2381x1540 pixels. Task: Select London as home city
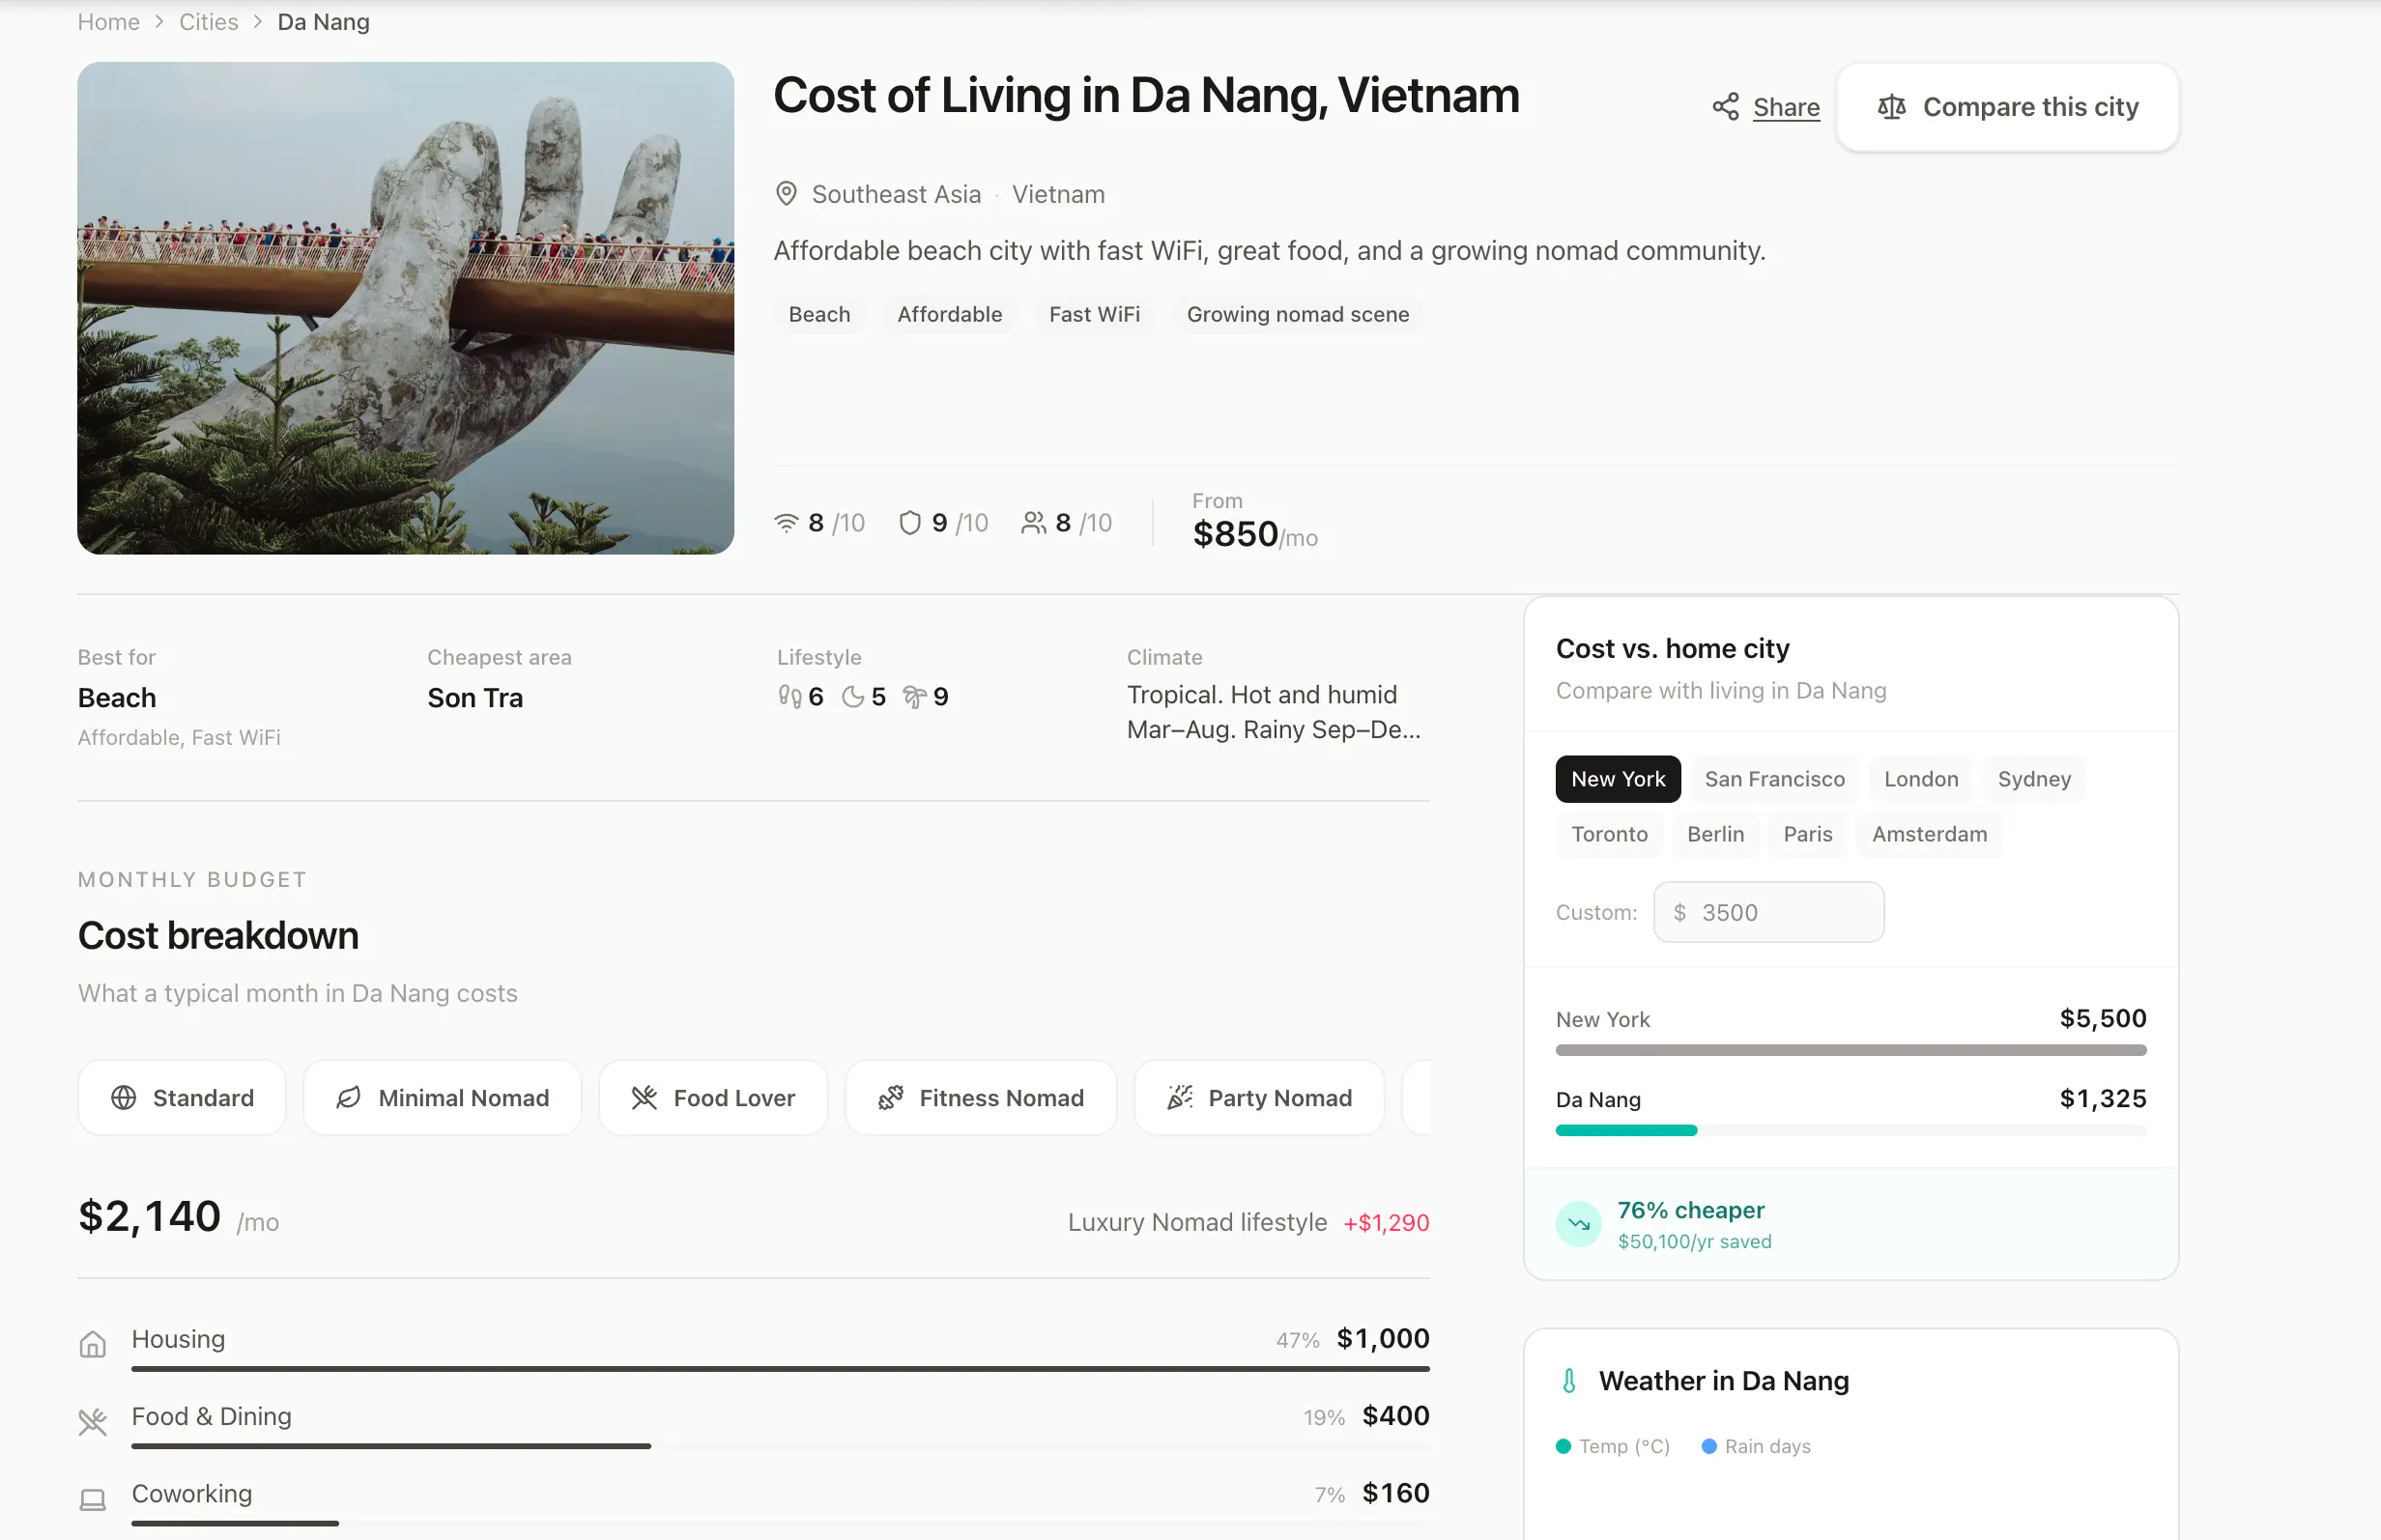1921,779
